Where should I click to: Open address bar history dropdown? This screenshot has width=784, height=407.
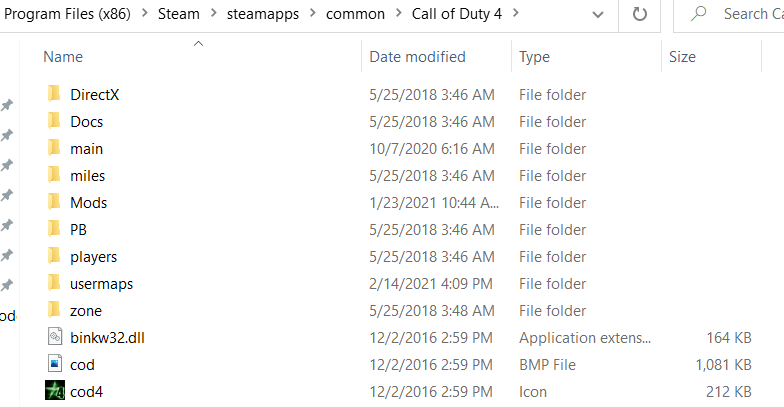click(x=598, y=14)
